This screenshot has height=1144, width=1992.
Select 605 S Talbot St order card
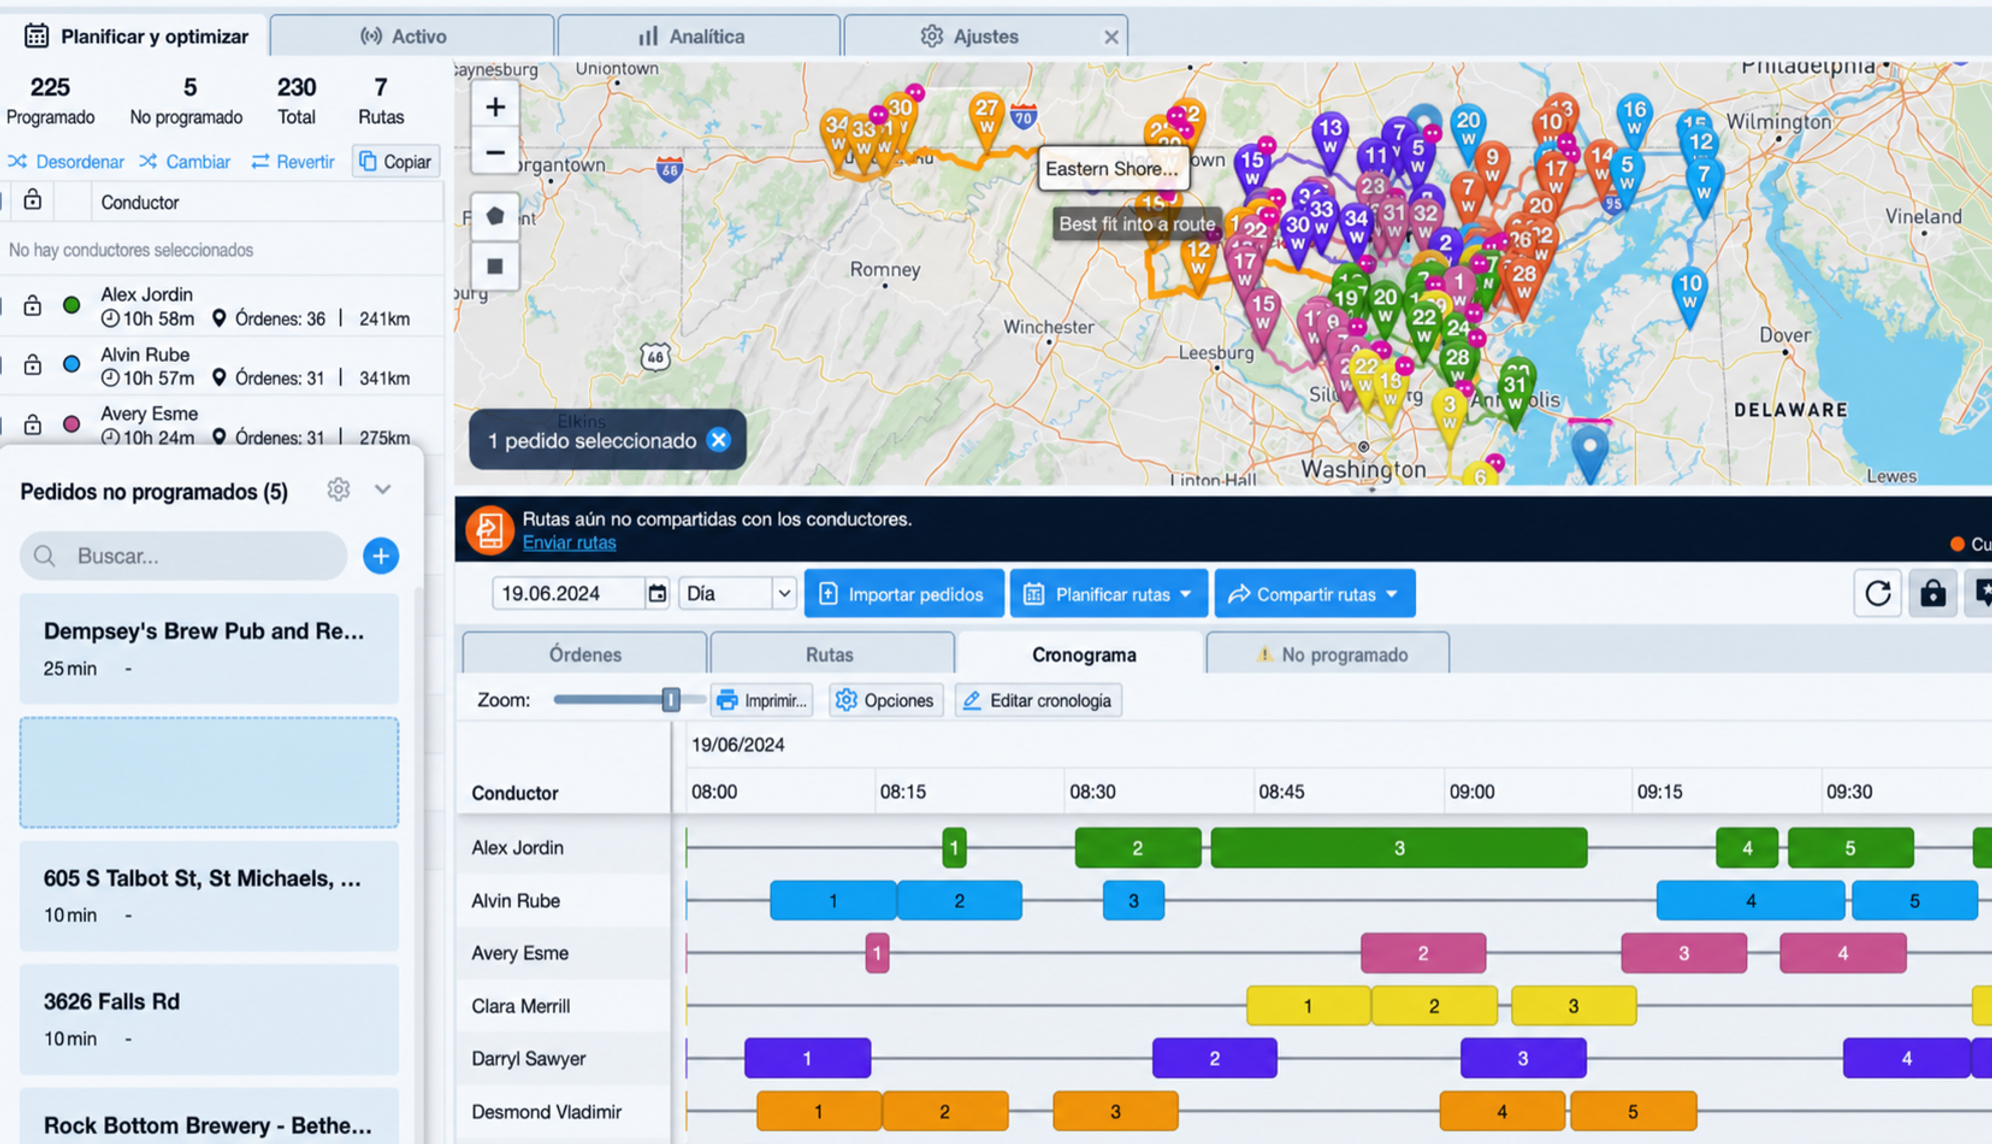[209, 896]
